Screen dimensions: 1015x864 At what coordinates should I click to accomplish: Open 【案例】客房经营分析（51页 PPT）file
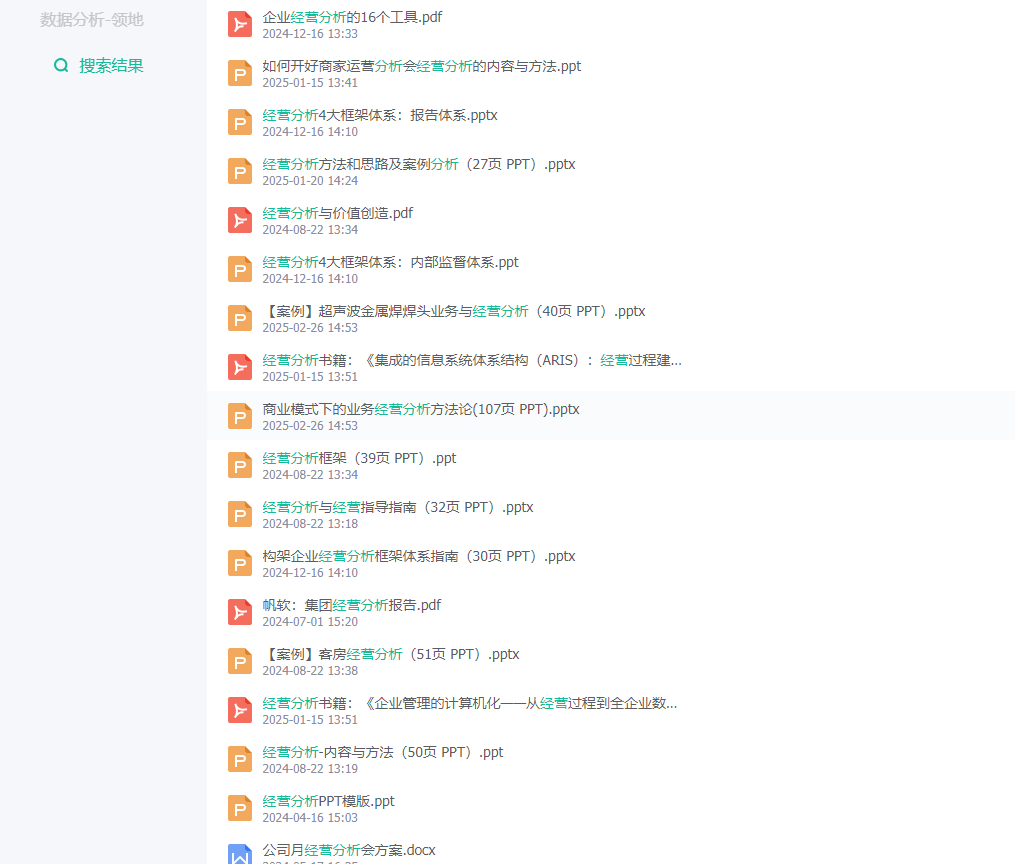click(390, 654)
